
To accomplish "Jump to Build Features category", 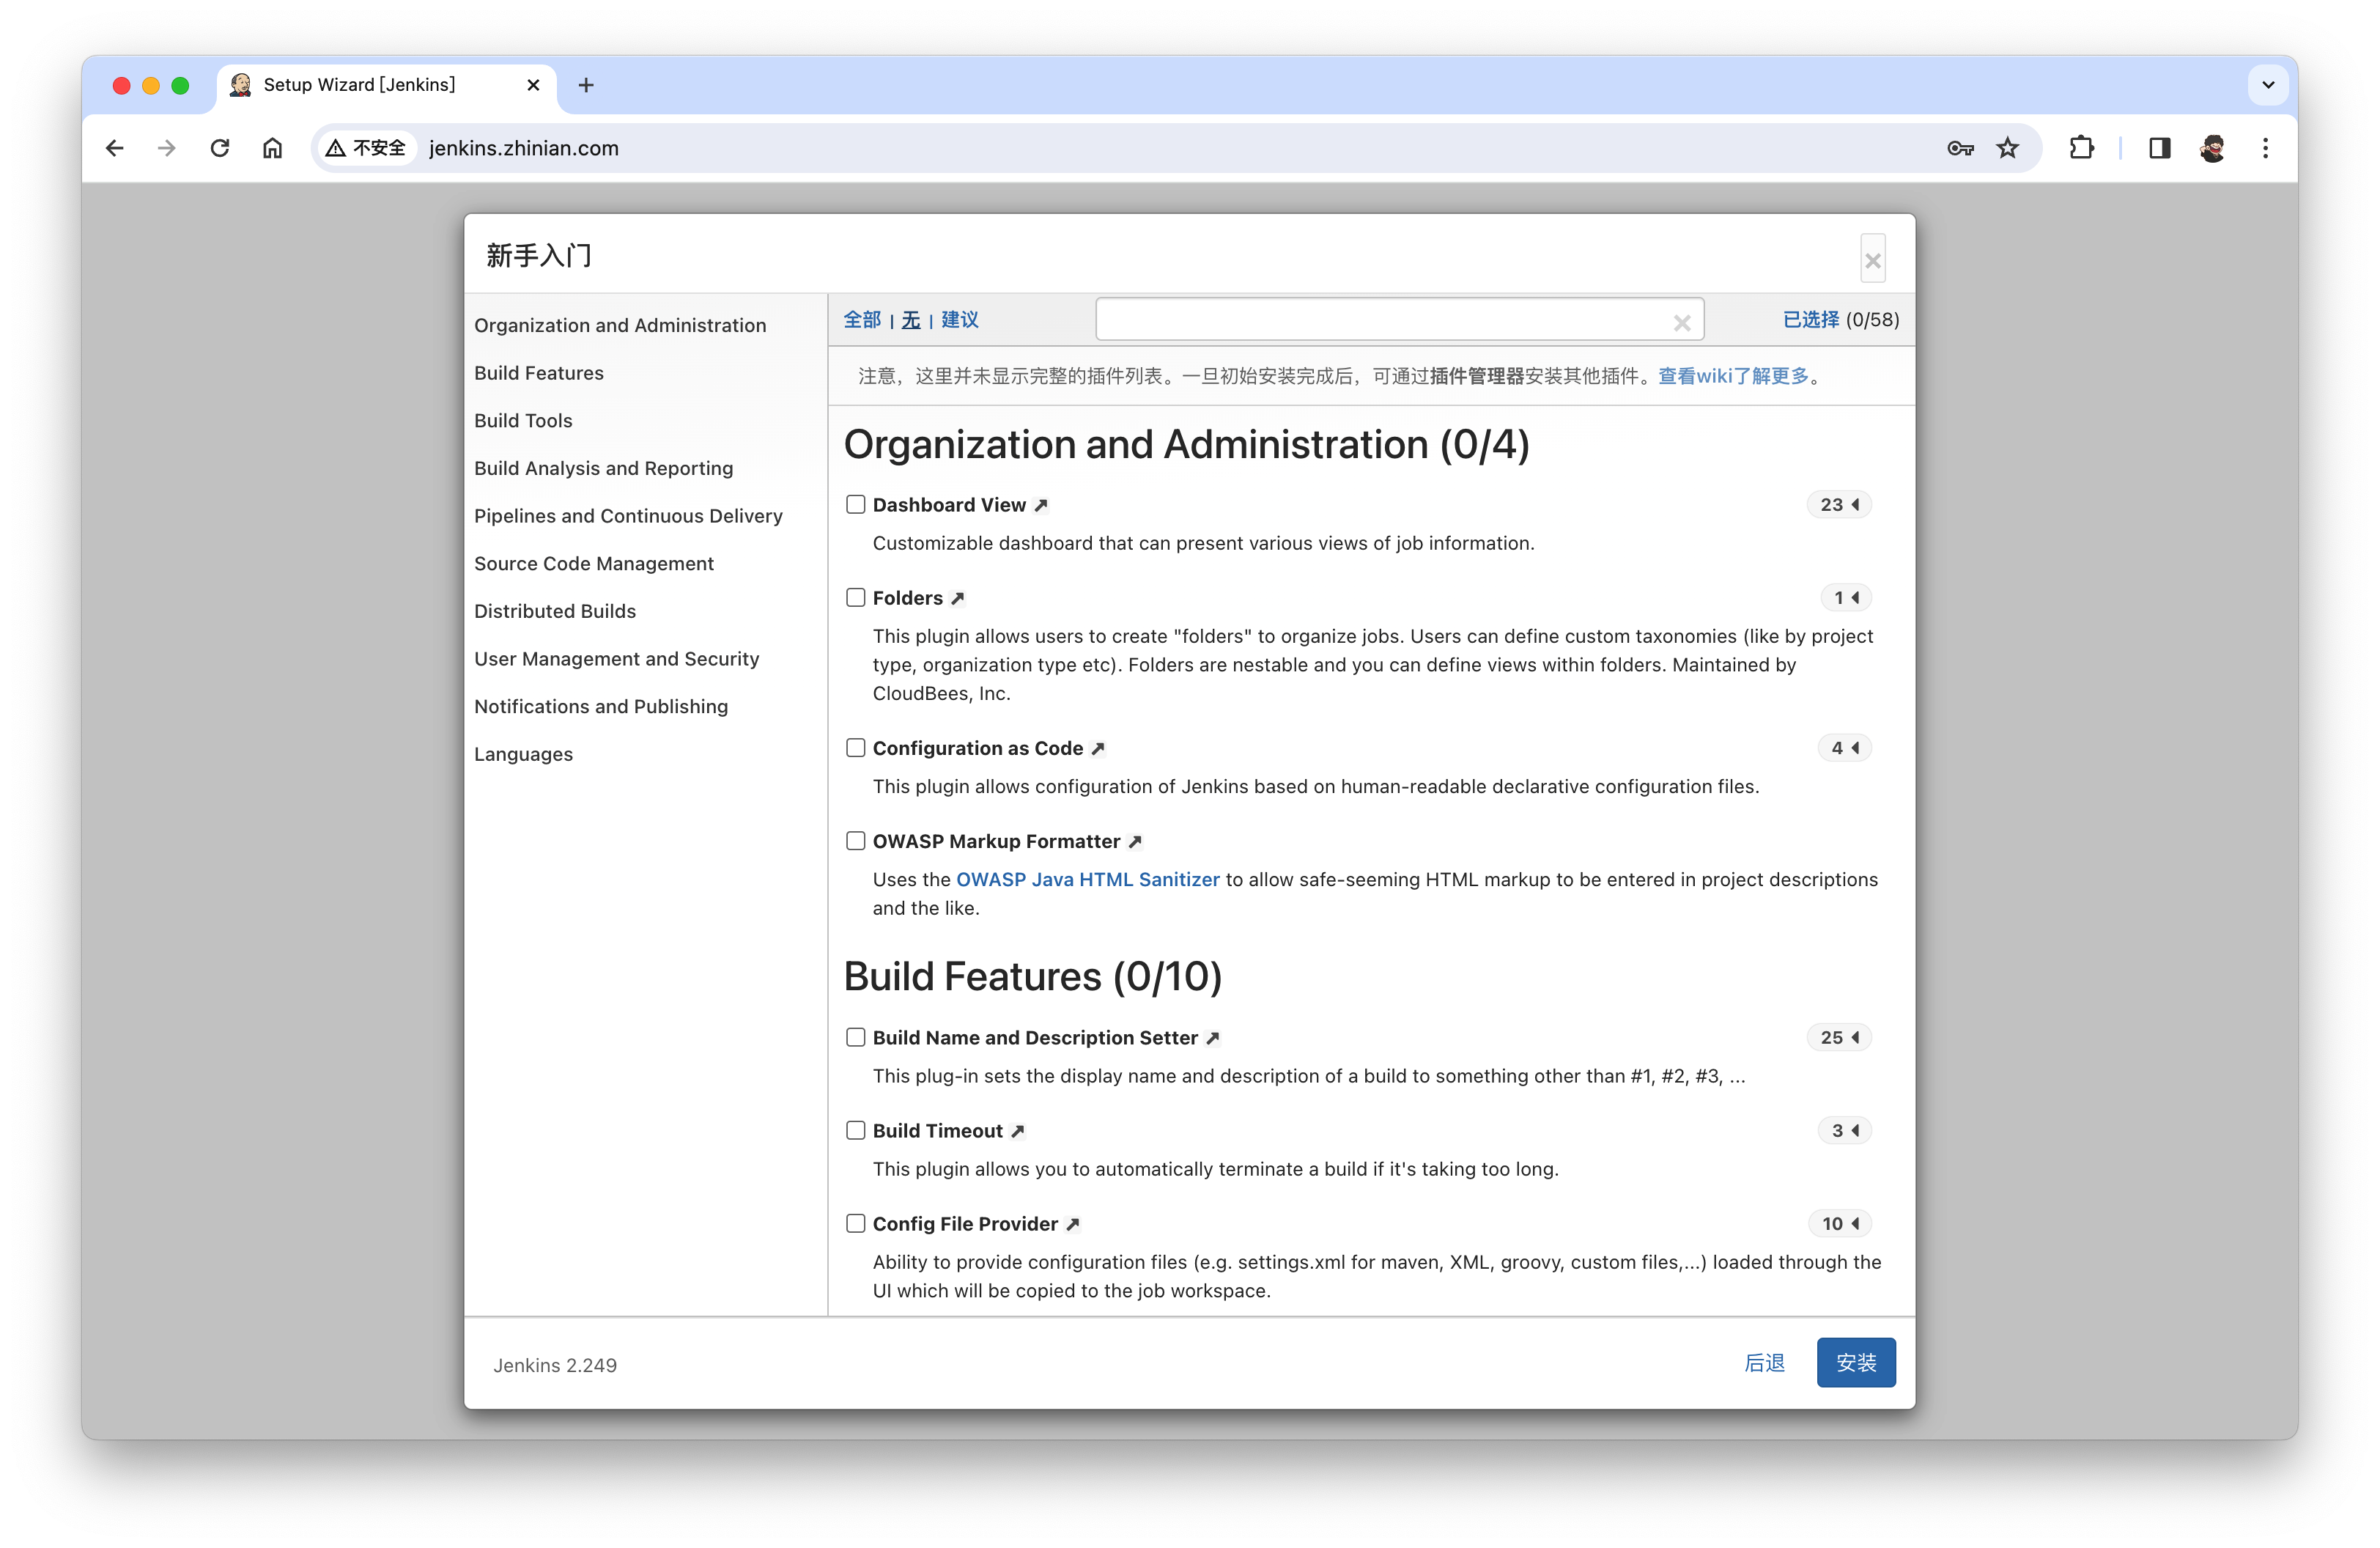I will click(x=539, y=373).
